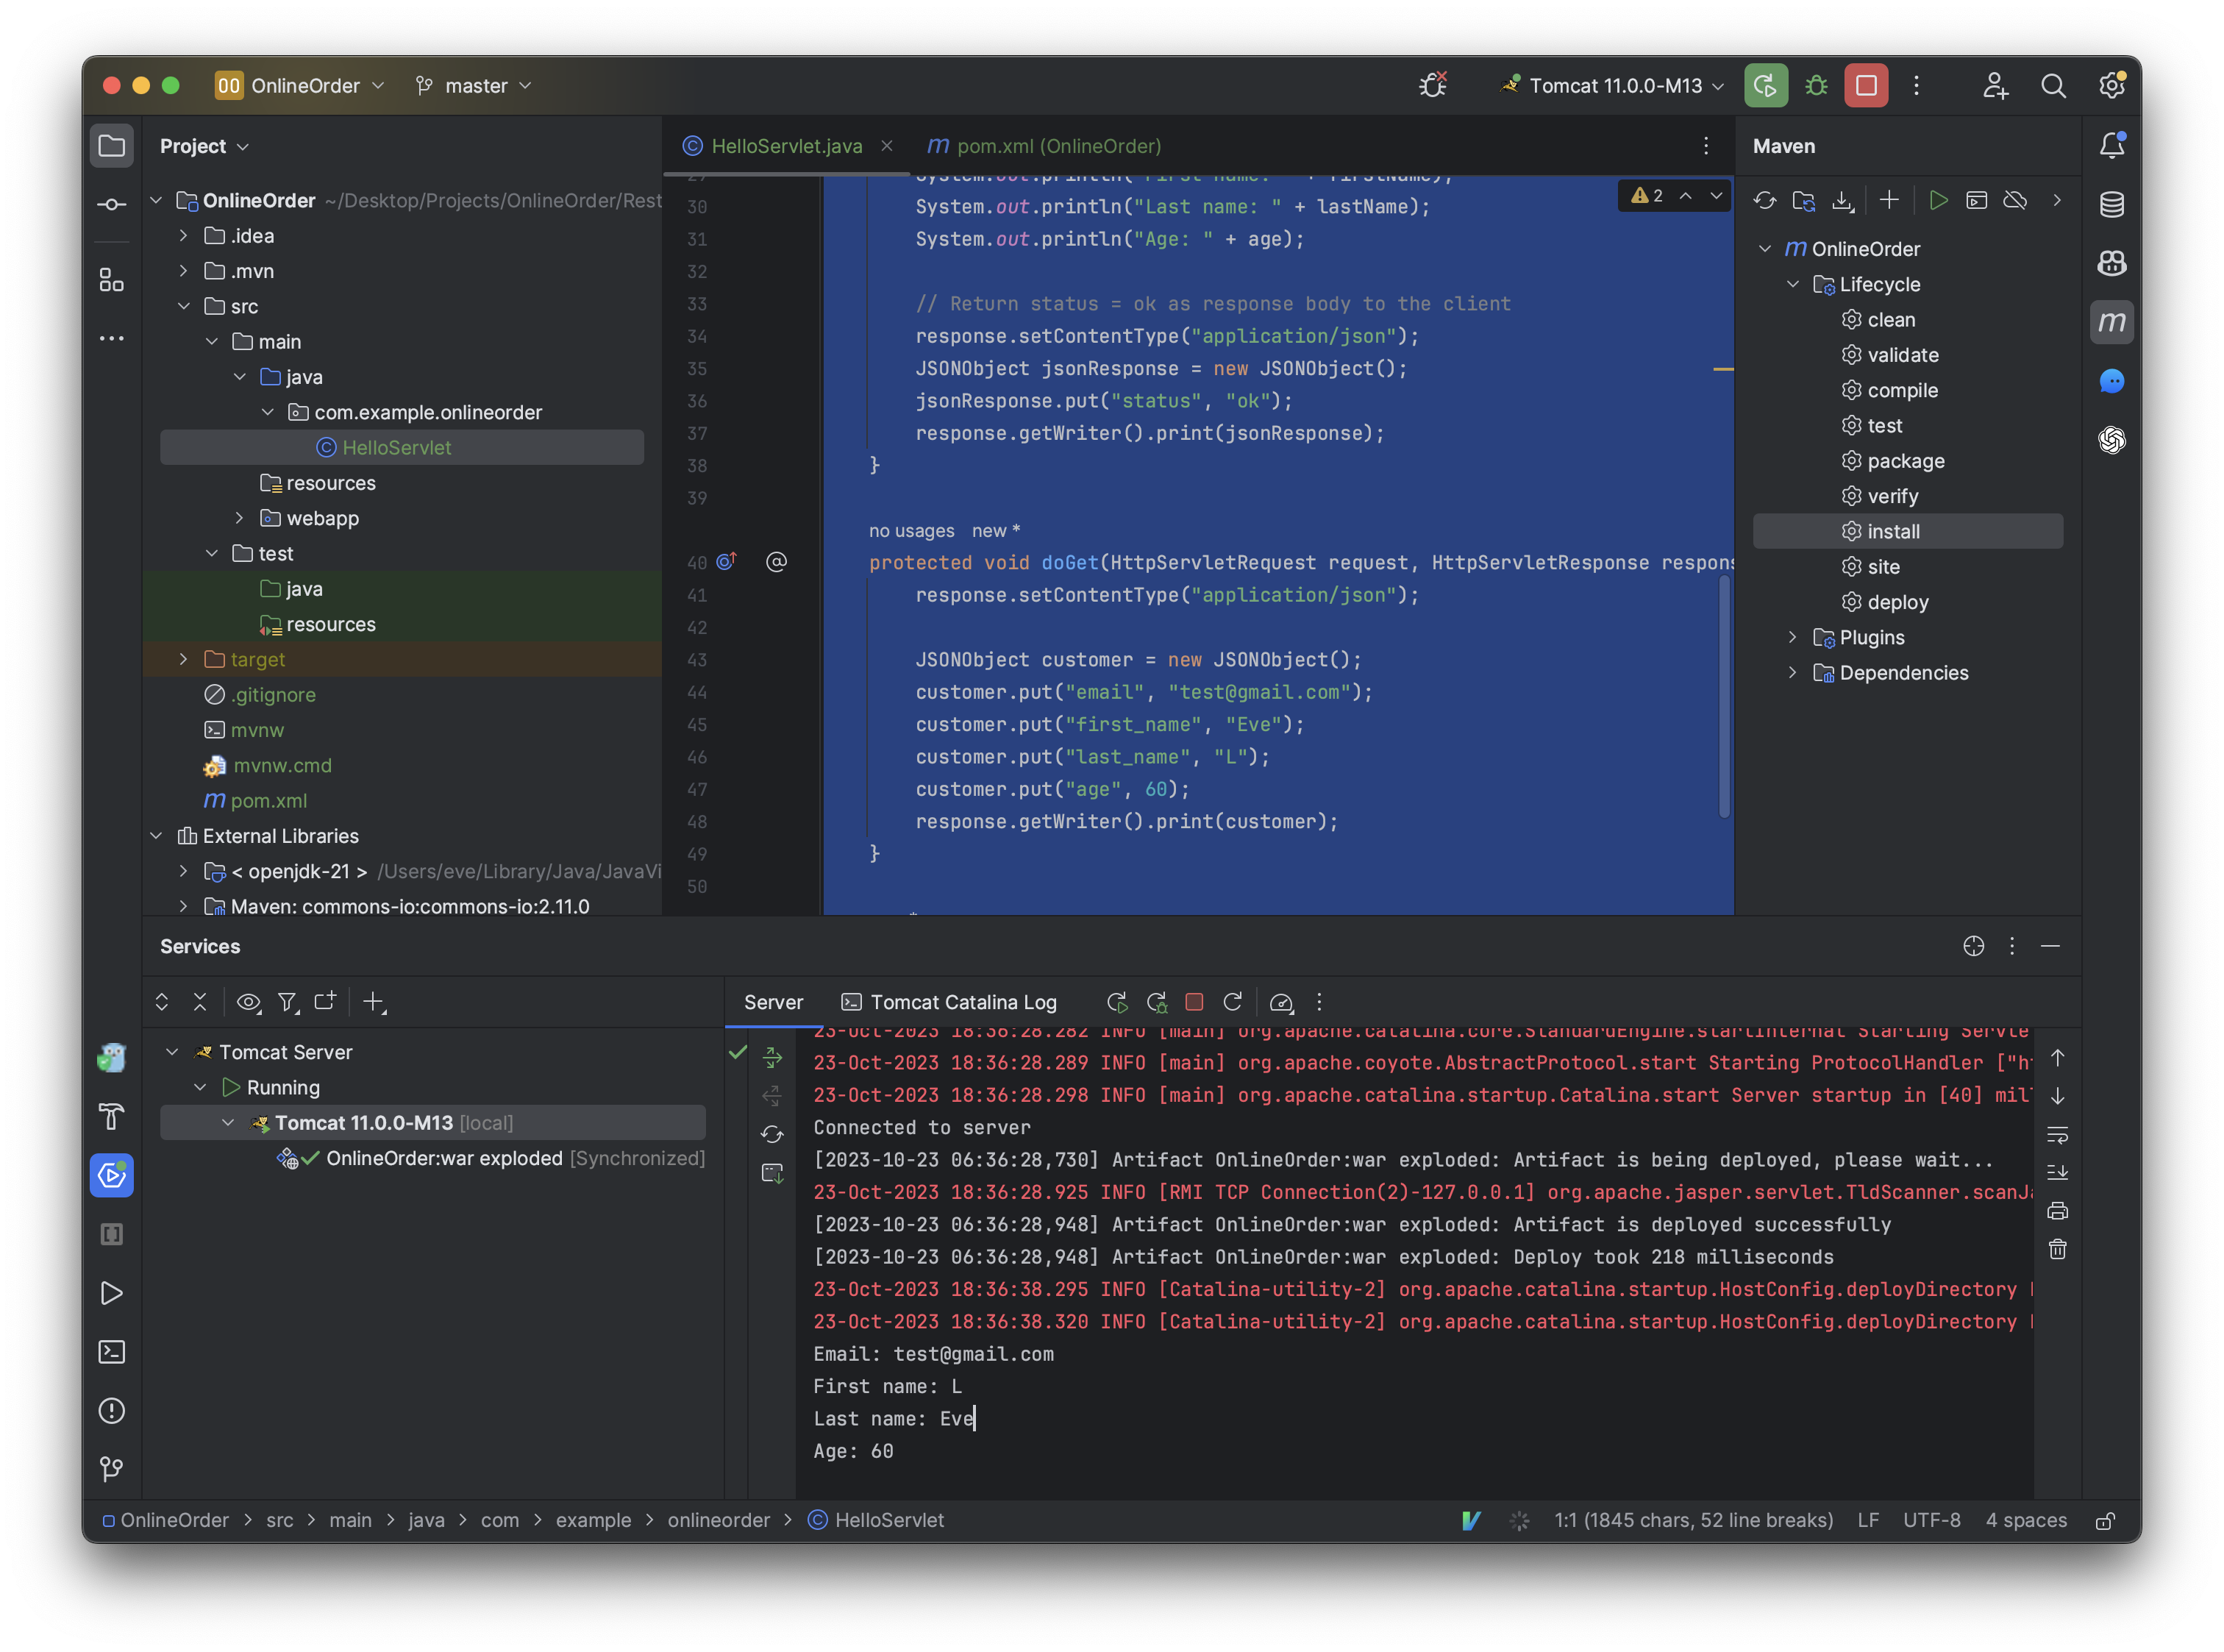Reload all Maven projects

[1765, 200]
